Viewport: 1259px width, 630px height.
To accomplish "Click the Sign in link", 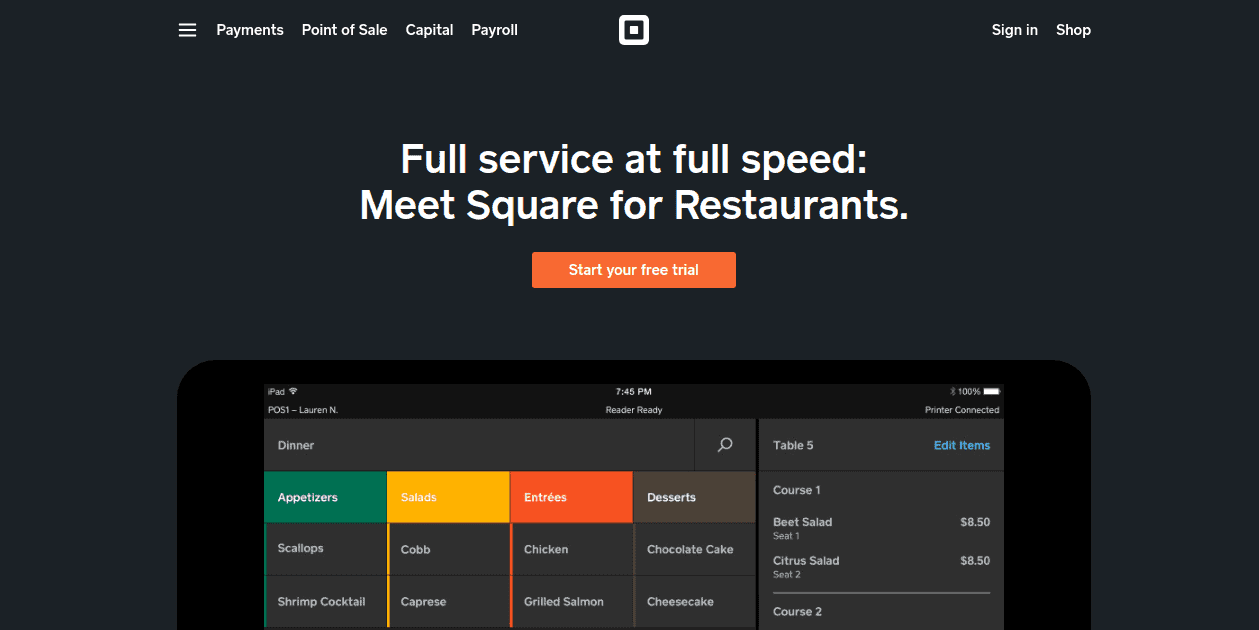I will [x=1014, y=30].
